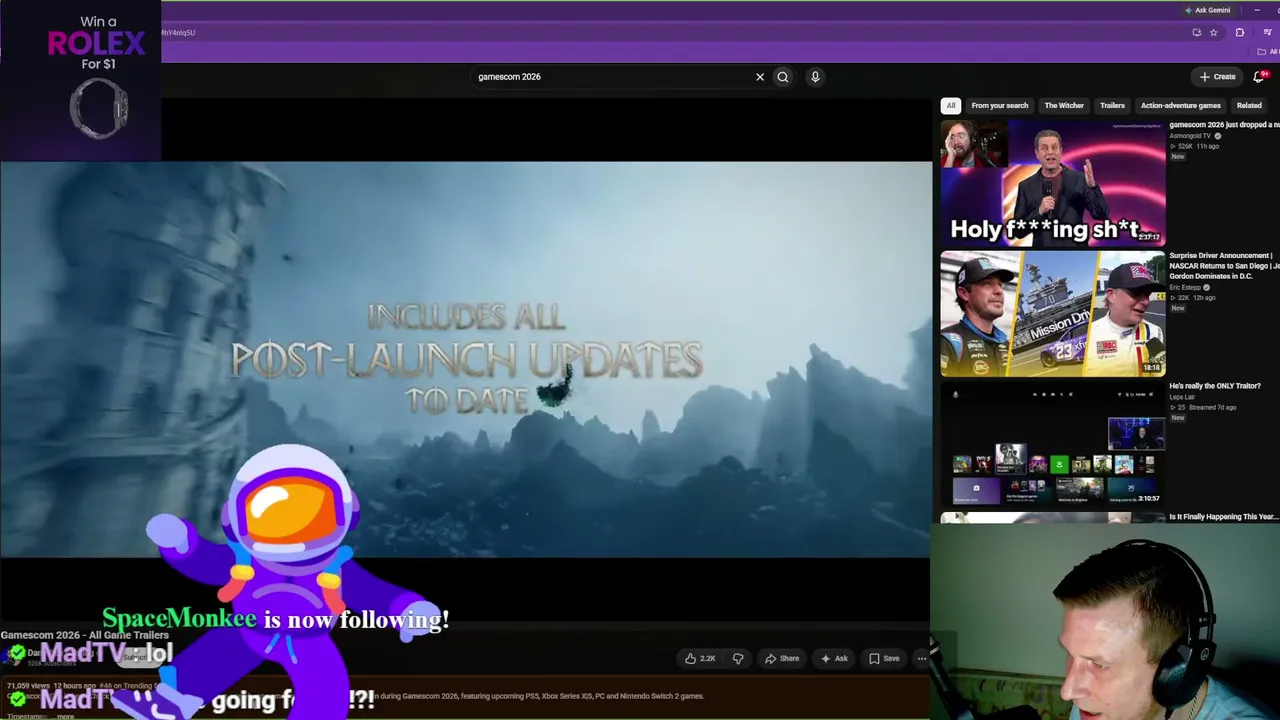This screenshot has height=720, width=1280.
Task: Click the install app icon in address bar
Action: [1197, 32]
